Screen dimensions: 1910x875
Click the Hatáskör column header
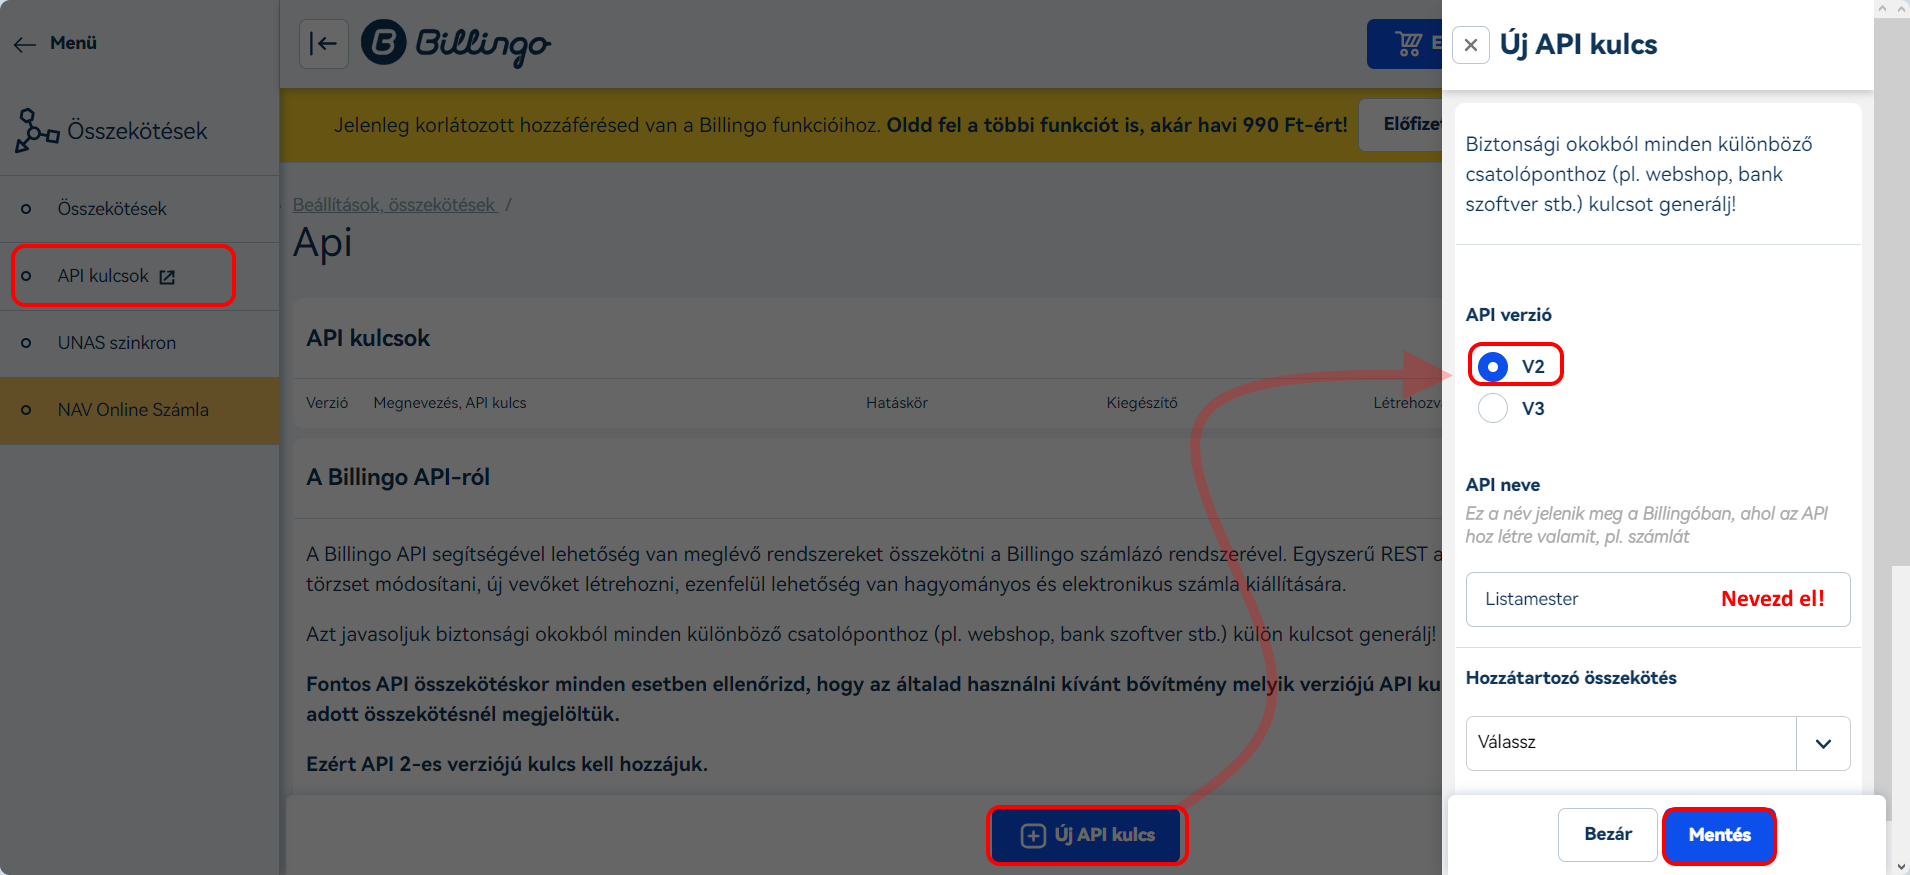[897, 403]
